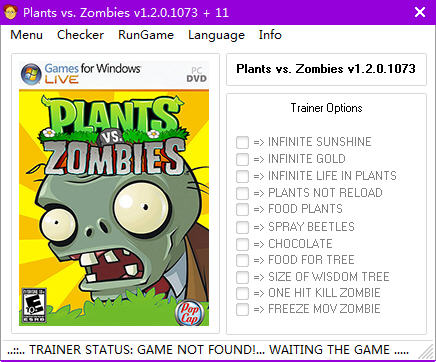Screen dimensions: 436x362
Task: Open the Checker menu
Action: (x=80, y=35)
